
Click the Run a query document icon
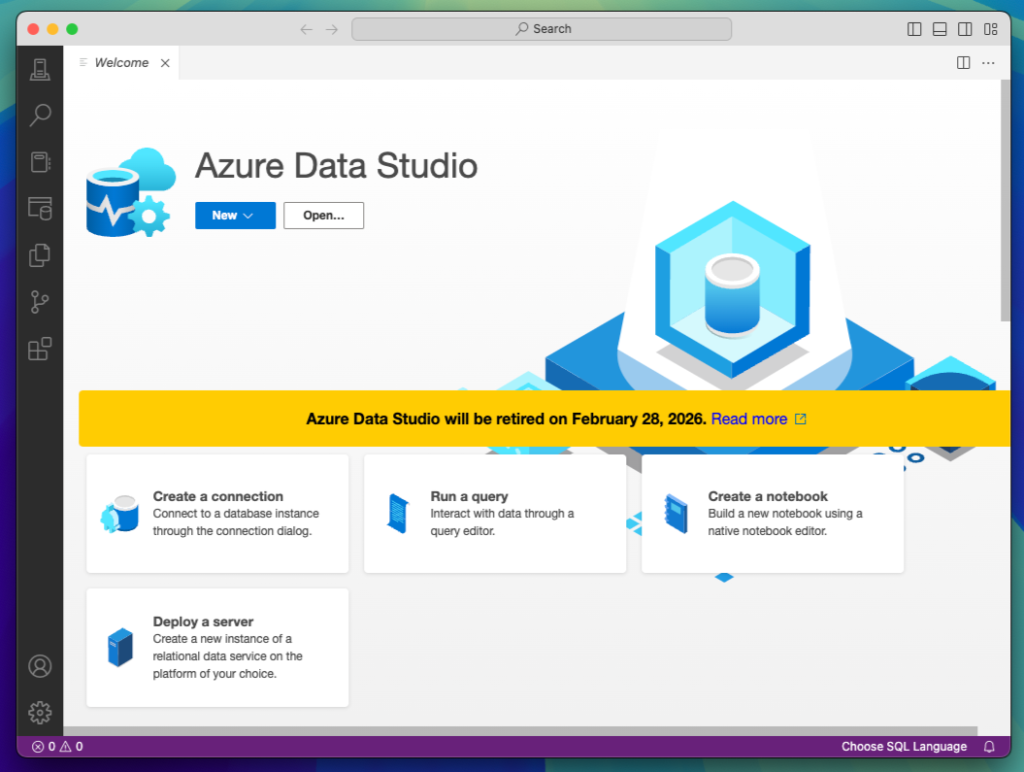pyautogui.click(x=398, y=514)
